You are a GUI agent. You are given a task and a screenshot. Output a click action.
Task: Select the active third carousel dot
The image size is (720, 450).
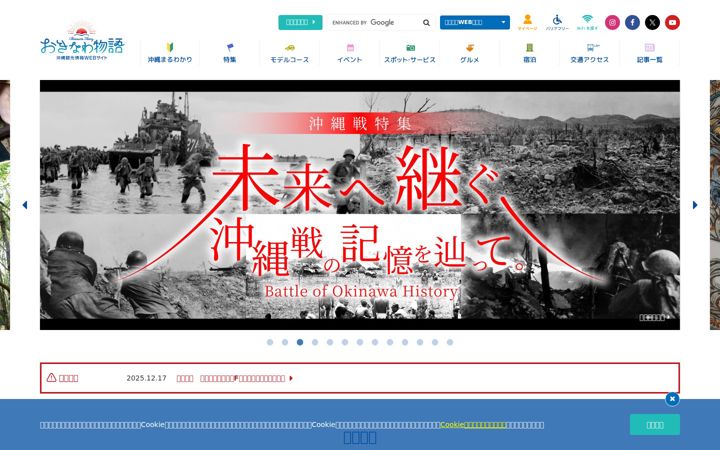300,342
